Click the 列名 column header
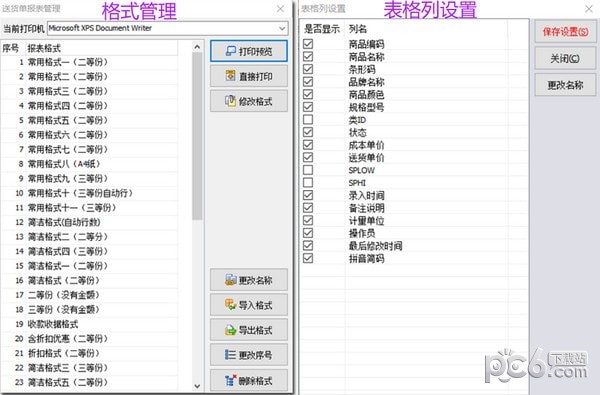Screen dimensions: 600x395 pyautogui.click(x=426, y=29)
